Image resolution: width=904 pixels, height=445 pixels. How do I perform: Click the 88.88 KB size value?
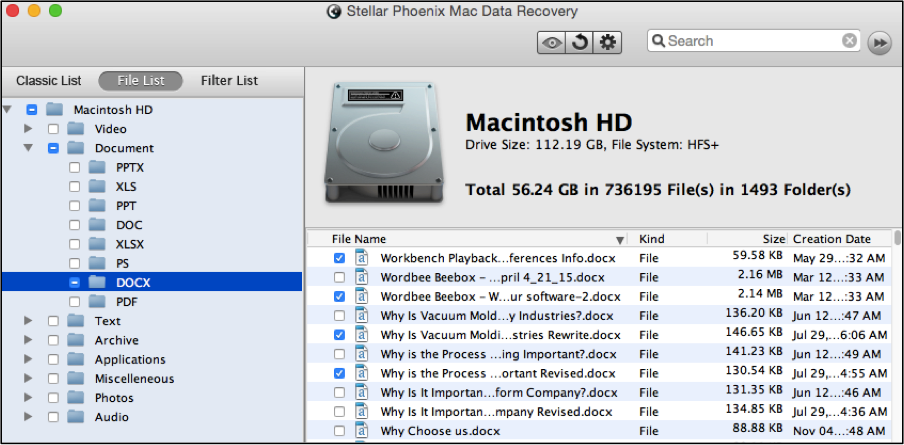pyautogui.click(x=758, y=428)
